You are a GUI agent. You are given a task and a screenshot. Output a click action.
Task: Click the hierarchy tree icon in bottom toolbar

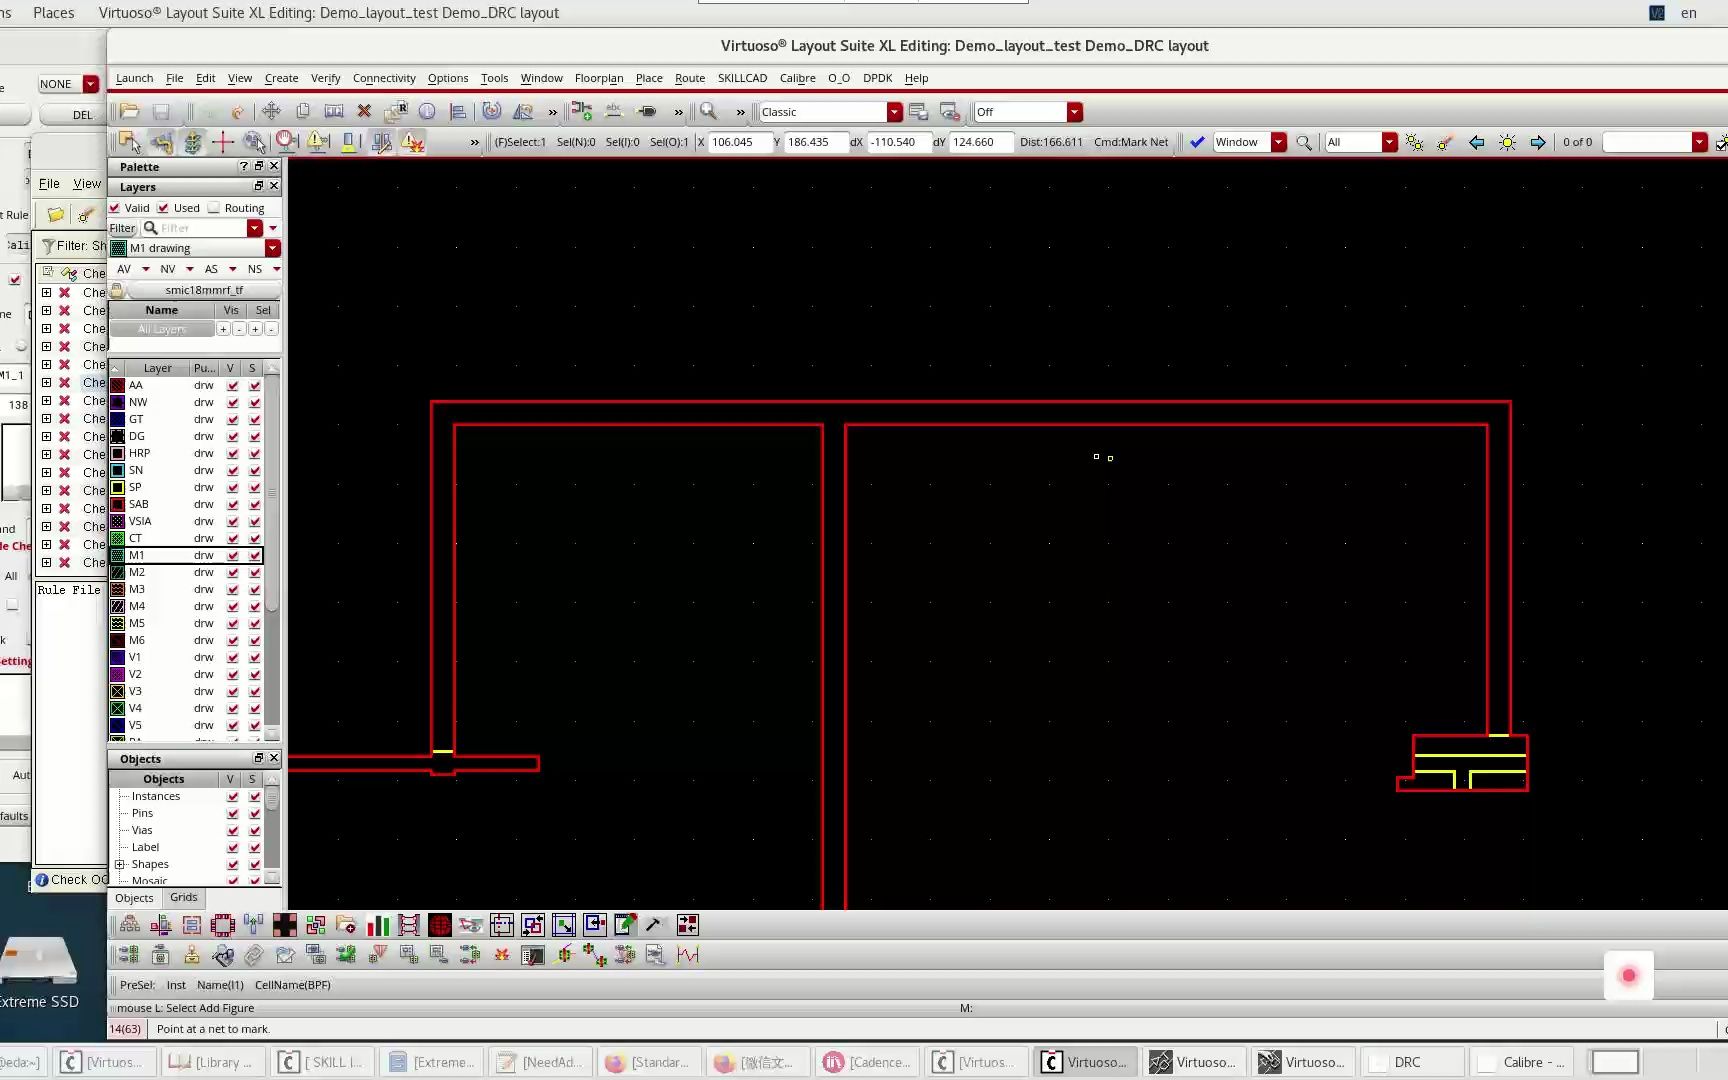130,925
